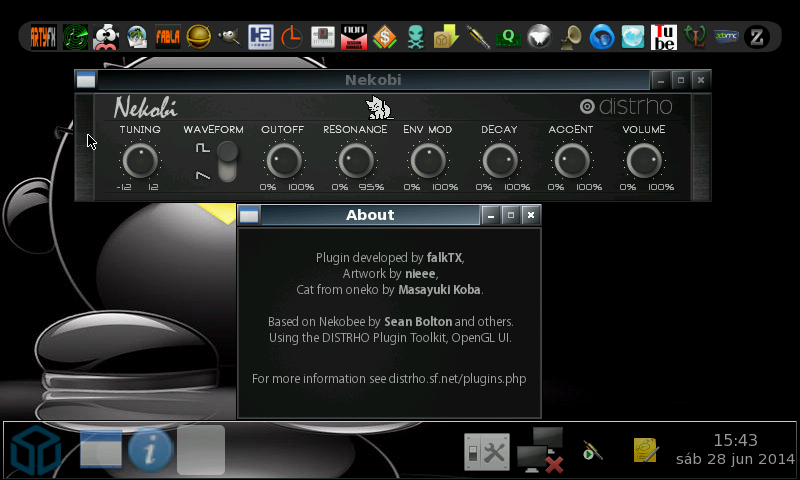Viewport: 800px width, 480px height.
Task: Open the Nekobi window menu button
Action: tap(86, 80)
